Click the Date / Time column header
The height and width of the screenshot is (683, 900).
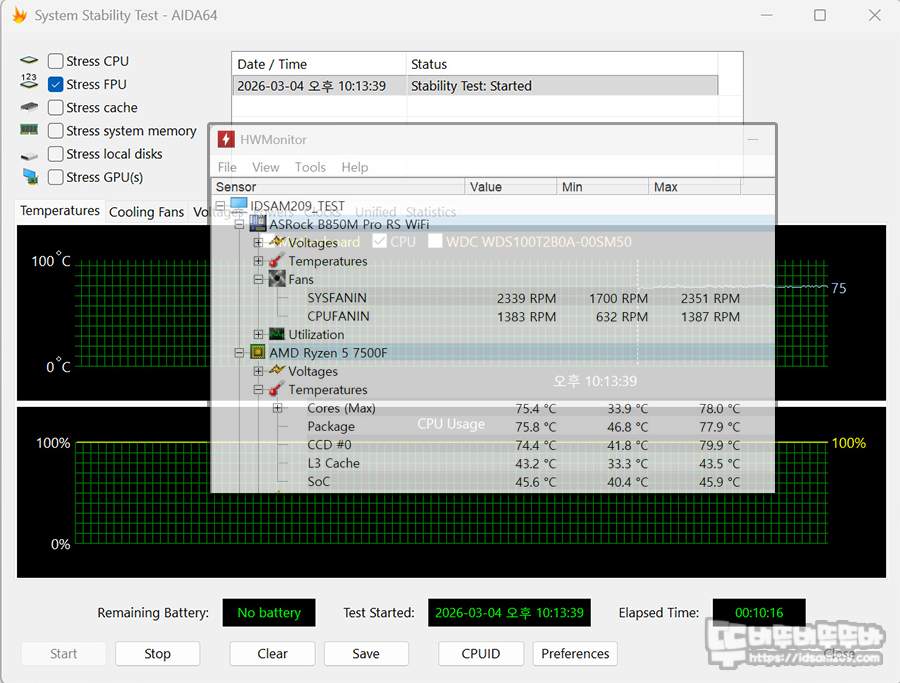coord(319,64)
